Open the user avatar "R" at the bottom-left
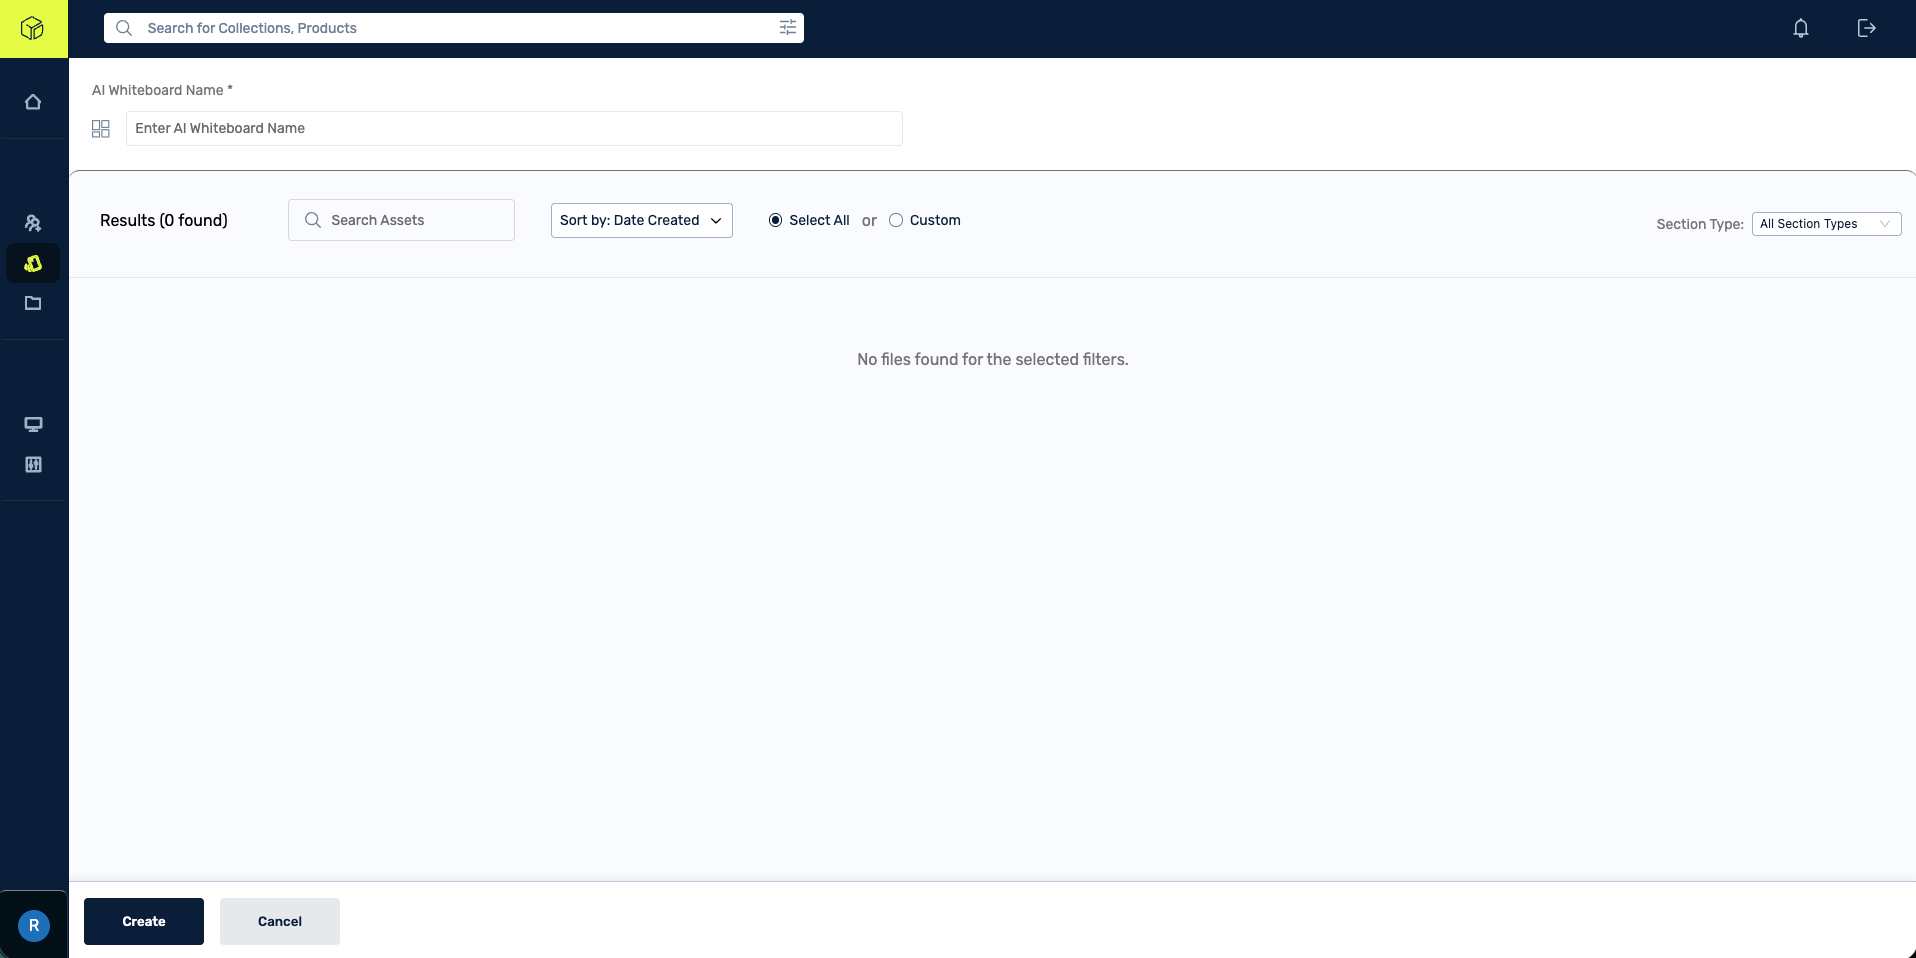This screenshot has width=1916, height=958. [34, 925]
